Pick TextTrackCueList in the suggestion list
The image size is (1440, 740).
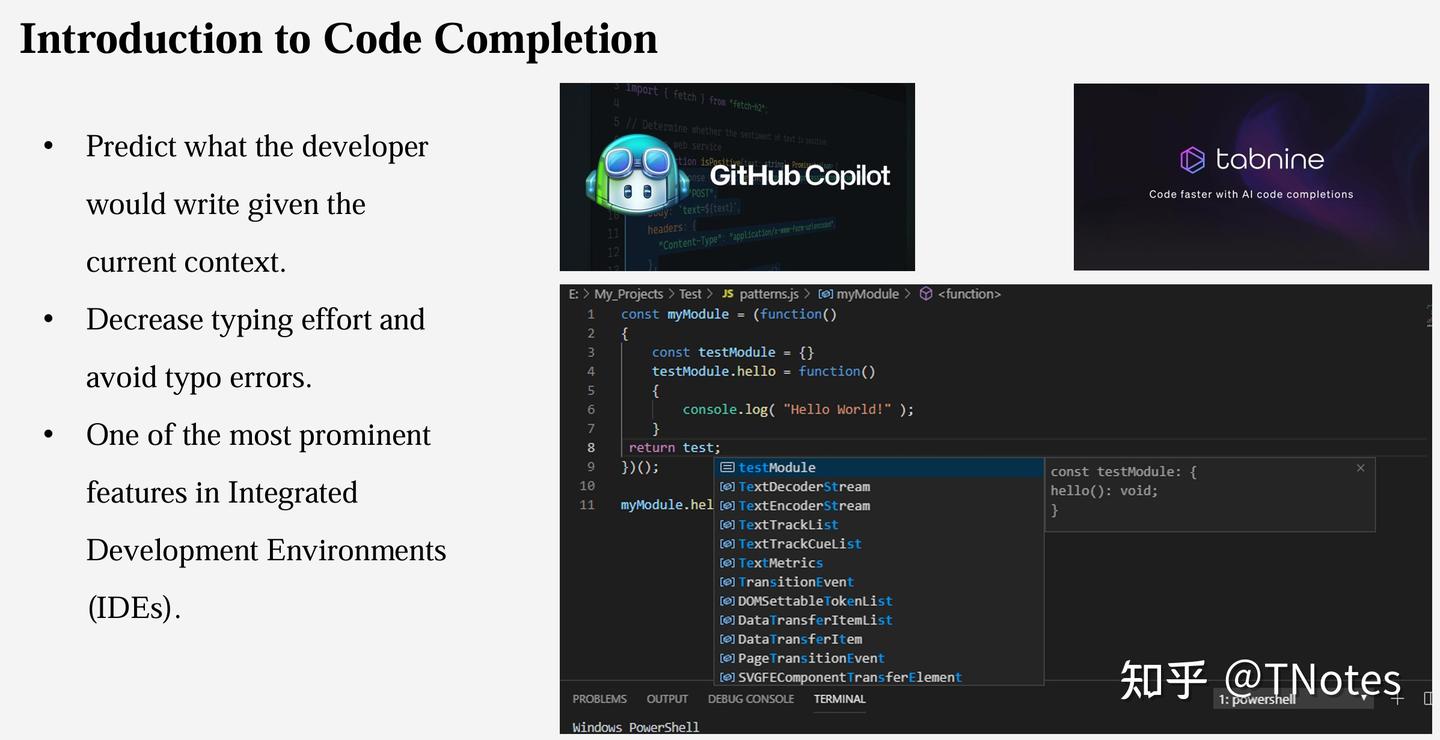880,544
